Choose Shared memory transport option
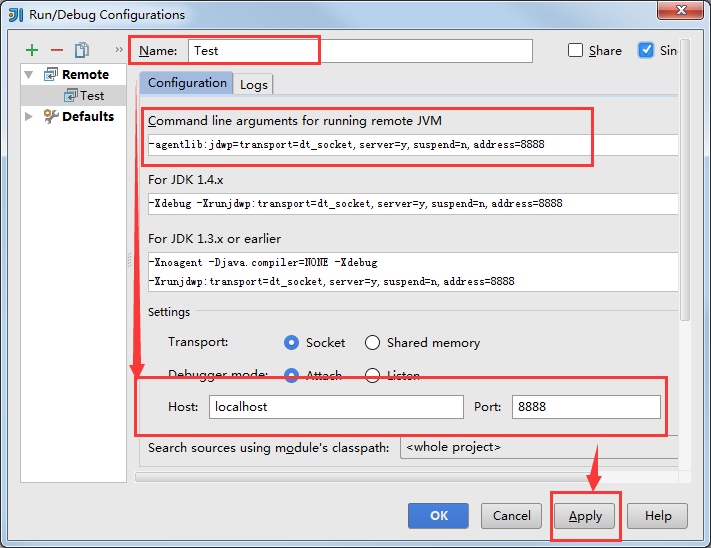This screenshot has width=711, height=548. coord(372,343)
